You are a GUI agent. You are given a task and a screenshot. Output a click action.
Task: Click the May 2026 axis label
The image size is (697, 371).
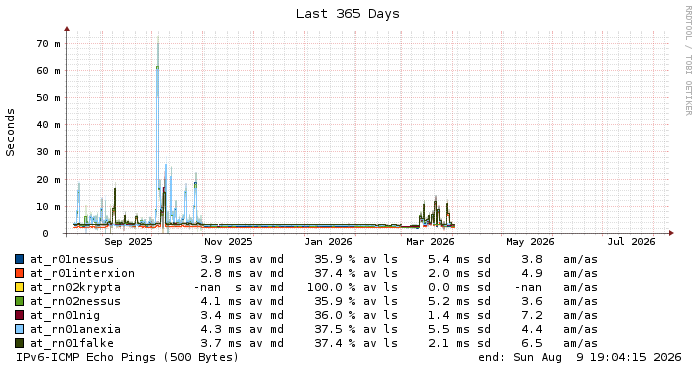530,242
